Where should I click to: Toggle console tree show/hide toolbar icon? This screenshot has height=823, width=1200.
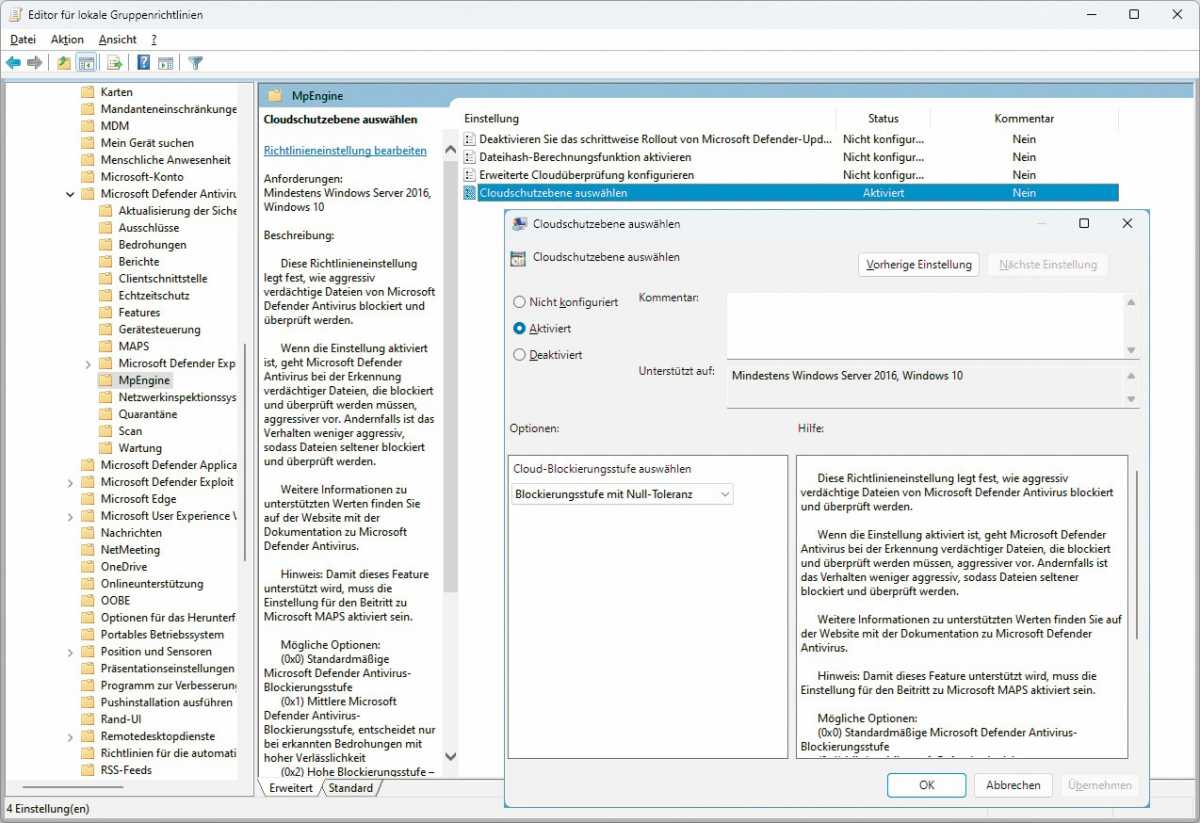[87, 63]
